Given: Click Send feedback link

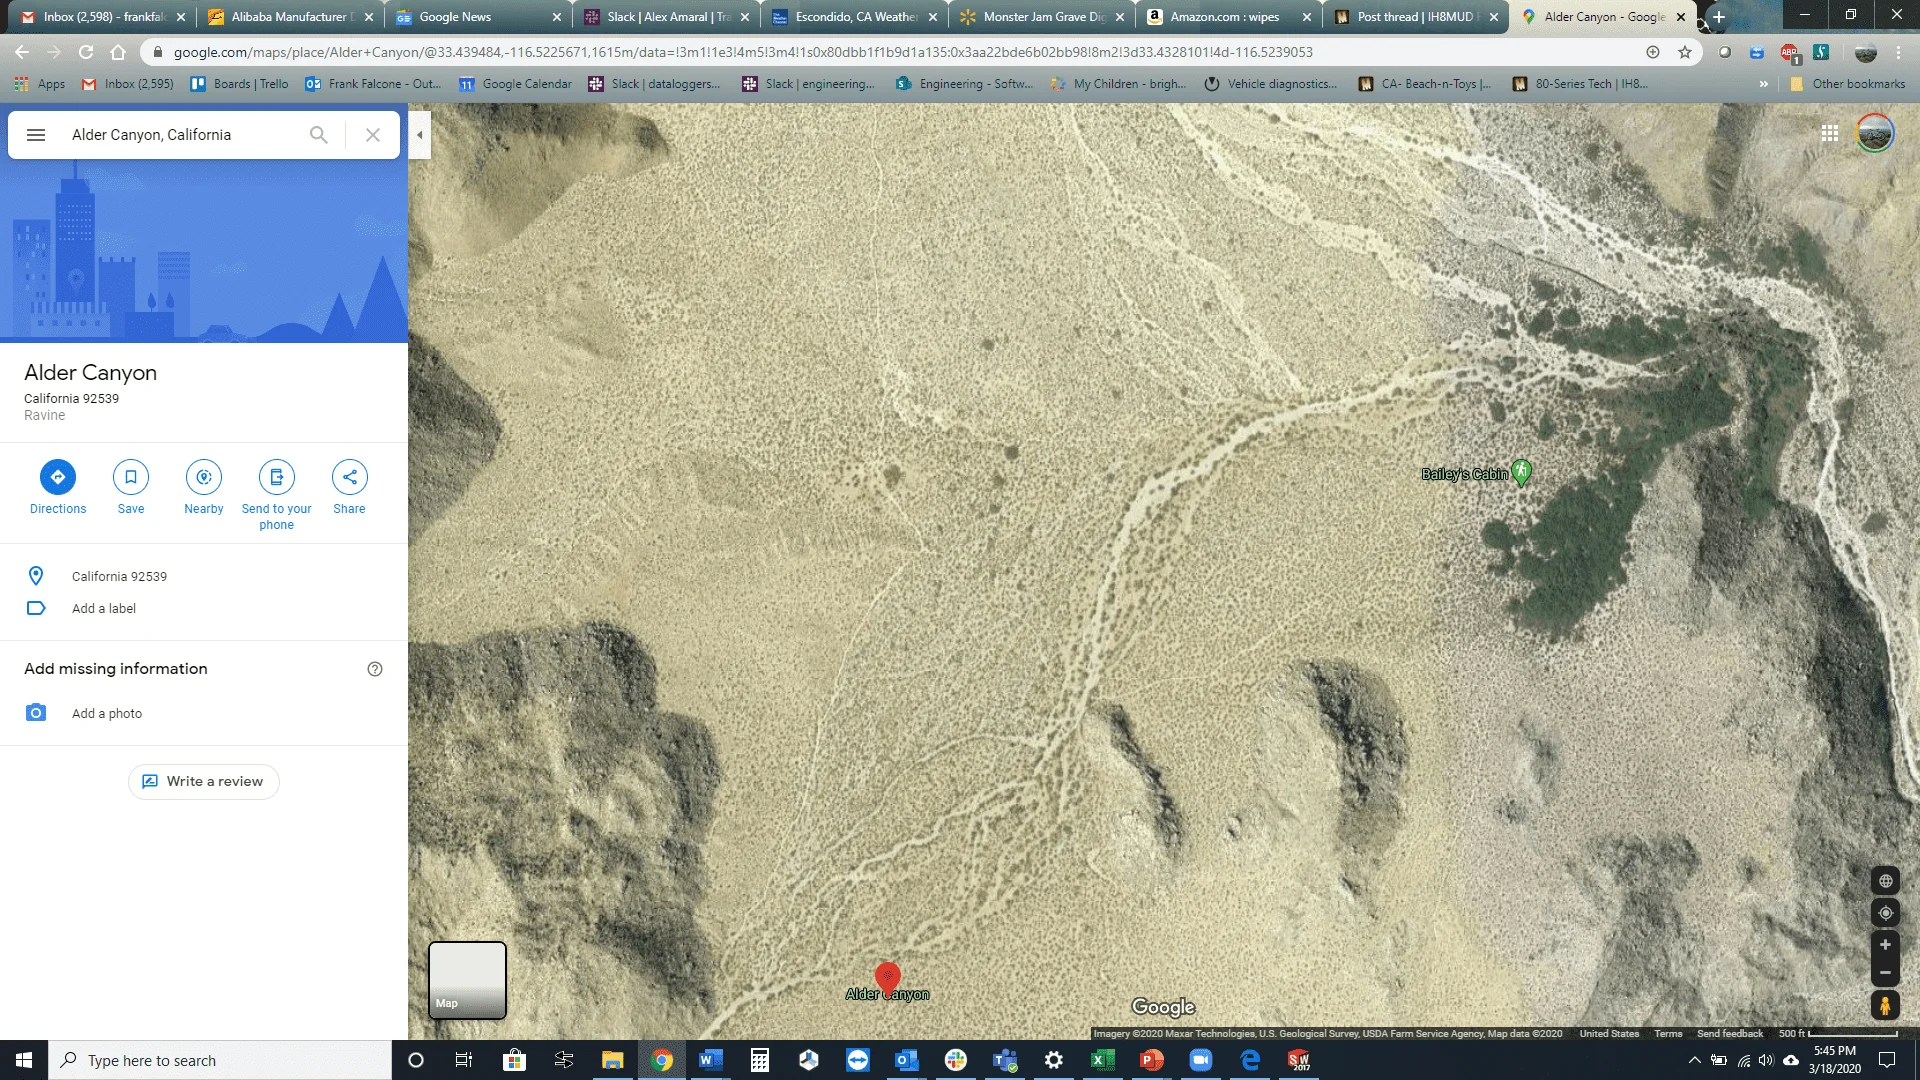Looking at the screenshot, I should click(1730, 1034).
